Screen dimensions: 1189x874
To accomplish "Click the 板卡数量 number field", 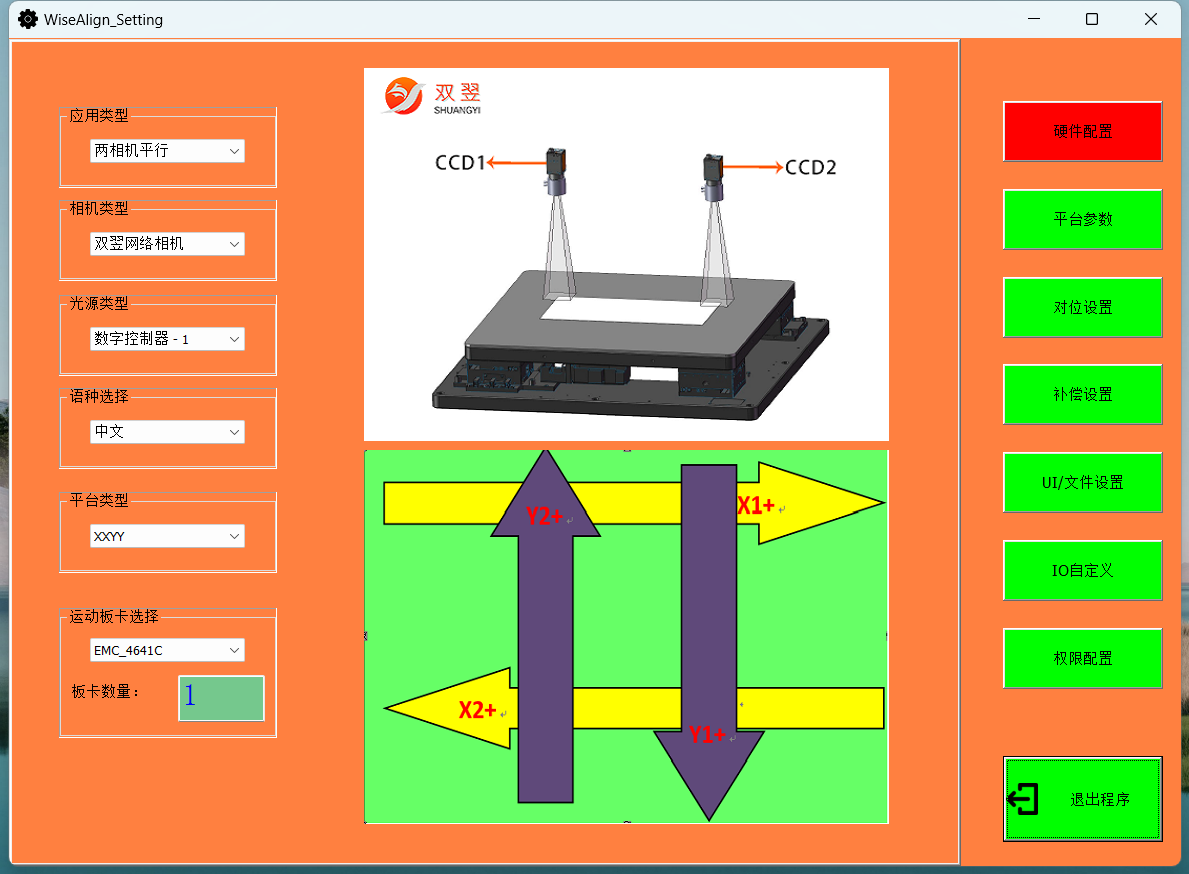I will pos(221,698).
